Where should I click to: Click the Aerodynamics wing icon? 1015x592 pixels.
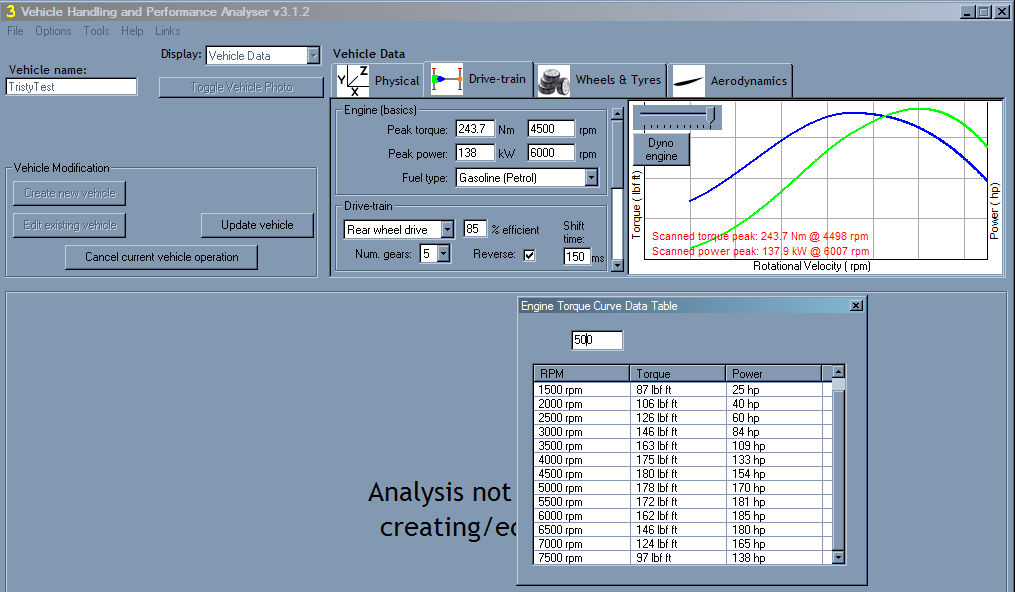tap(688, 81)
